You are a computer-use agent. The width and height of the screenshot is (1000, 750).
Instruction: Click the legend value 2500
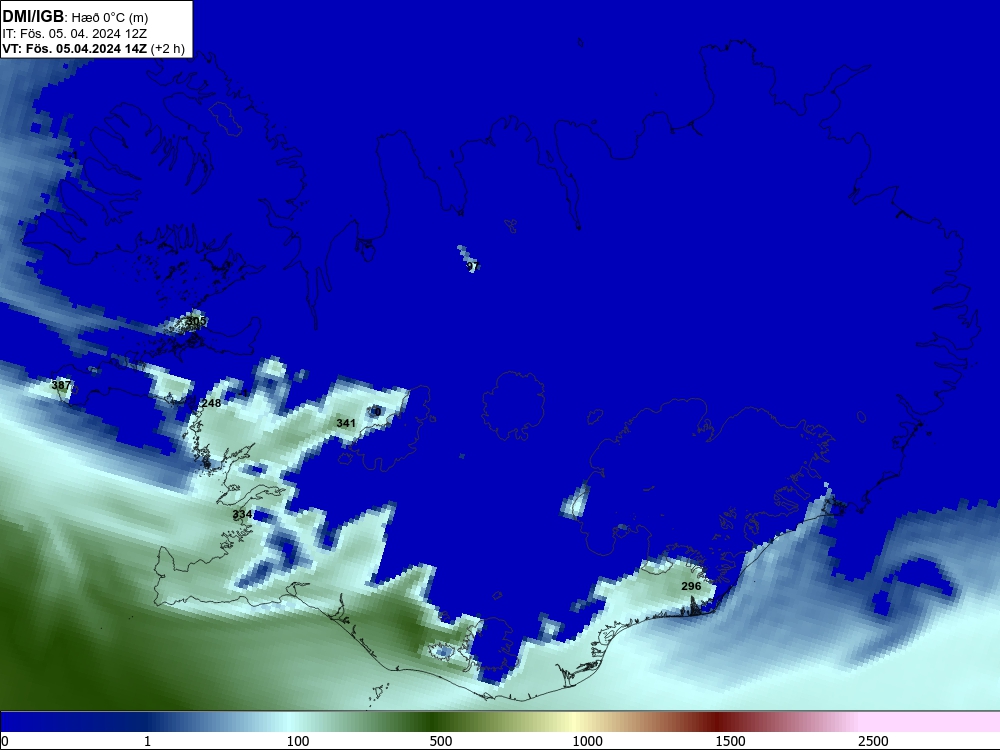point(873,741)
